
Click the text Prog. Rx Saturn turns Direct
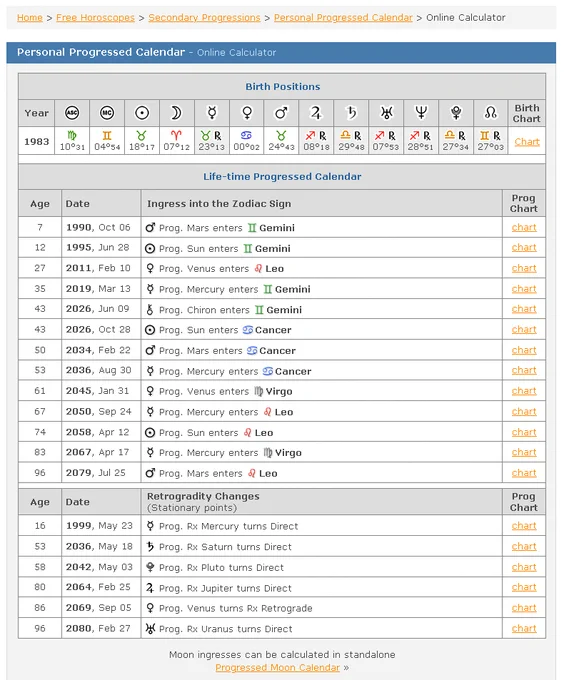[225, 547]
